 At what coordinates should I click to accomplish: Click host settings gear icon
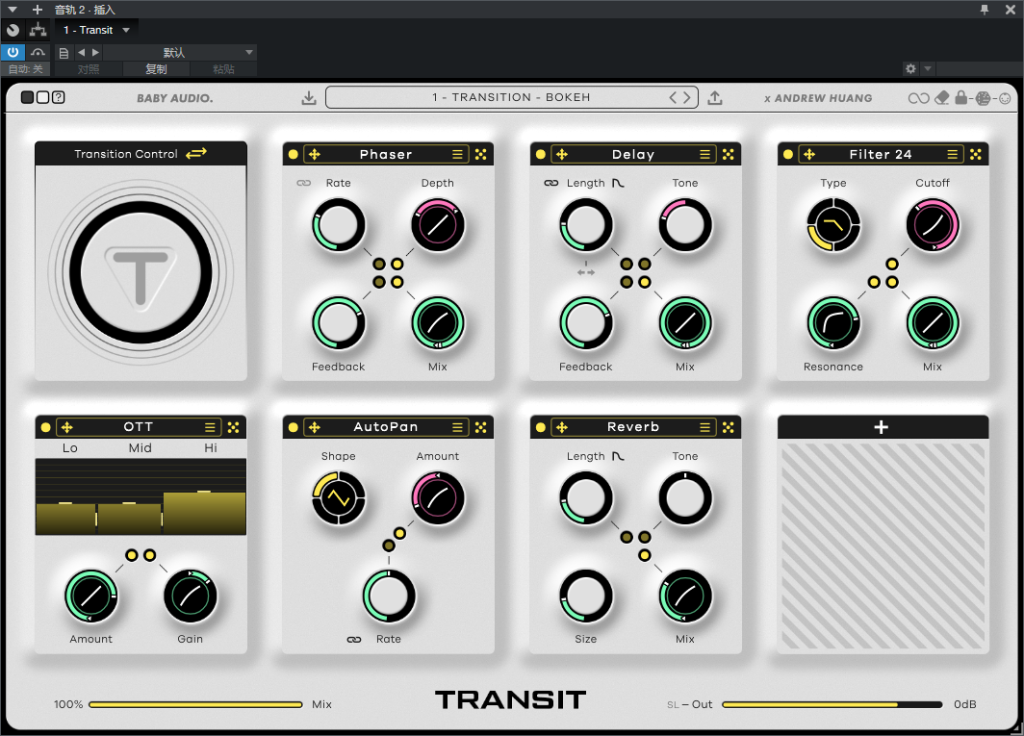click(x=910, y=69)
